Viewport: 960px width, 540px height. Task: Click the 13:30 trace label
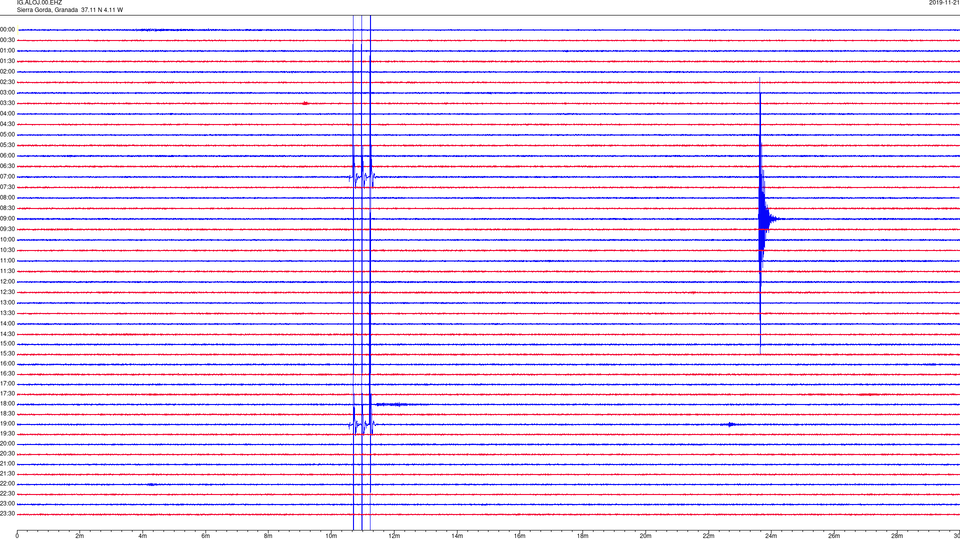click(x=8, y=313)
